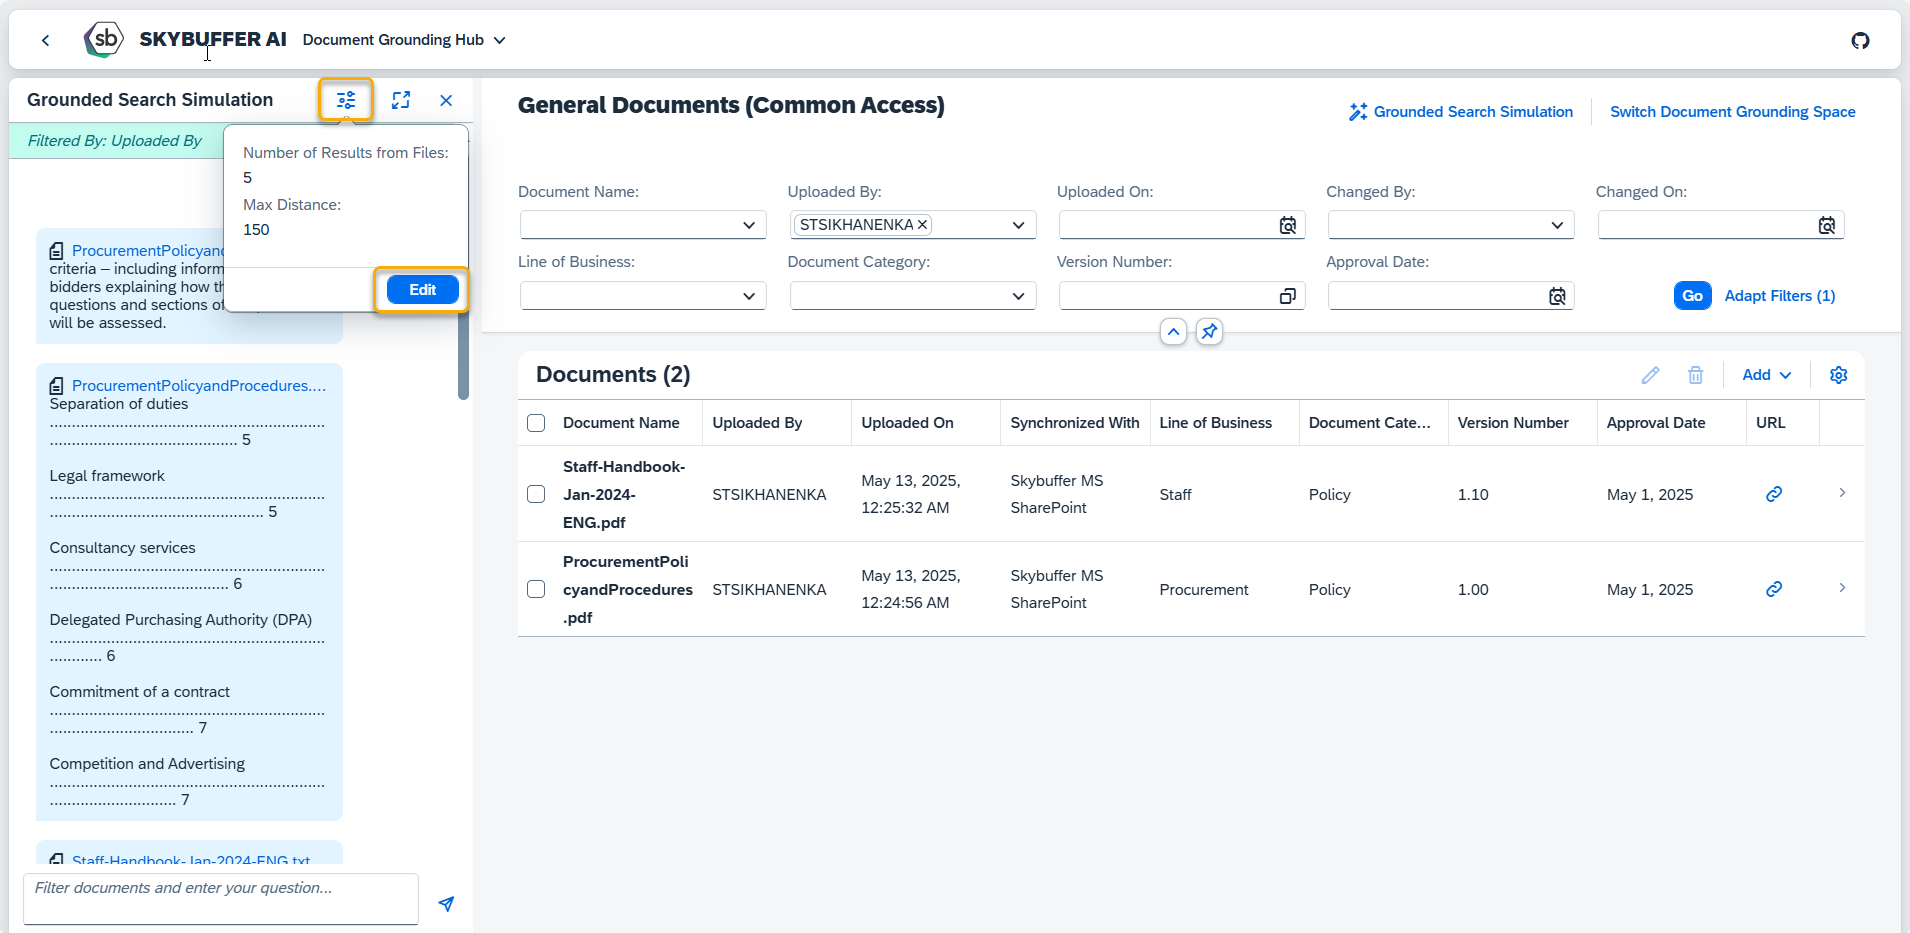
Task: Click the Uploaded On column header
Action: coord(907,423)
